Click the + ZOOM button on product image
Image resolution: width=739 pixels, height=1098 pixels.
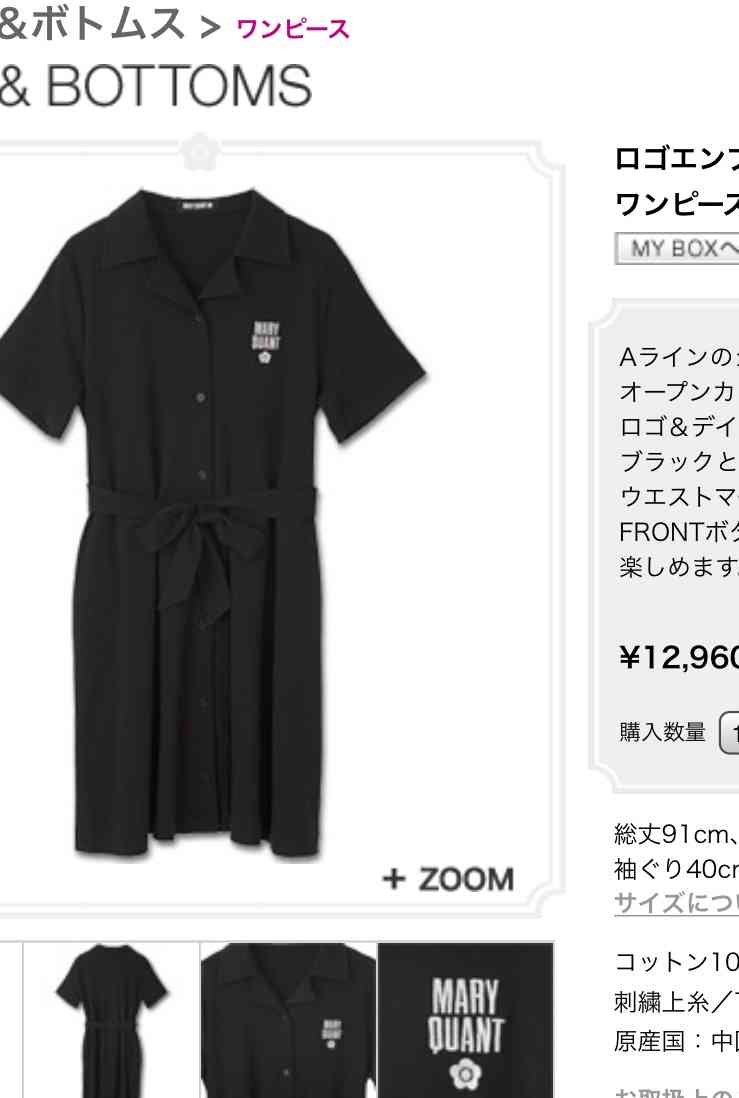(448, 879)
